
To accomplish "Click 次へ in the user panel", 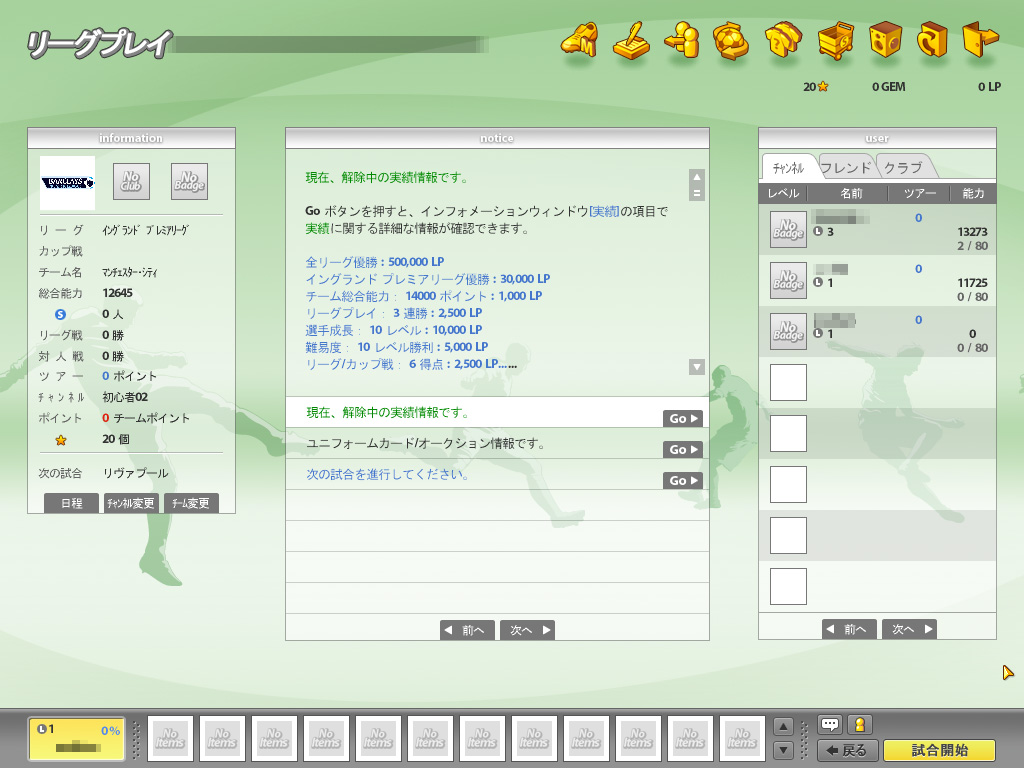I will coord(909,629).
